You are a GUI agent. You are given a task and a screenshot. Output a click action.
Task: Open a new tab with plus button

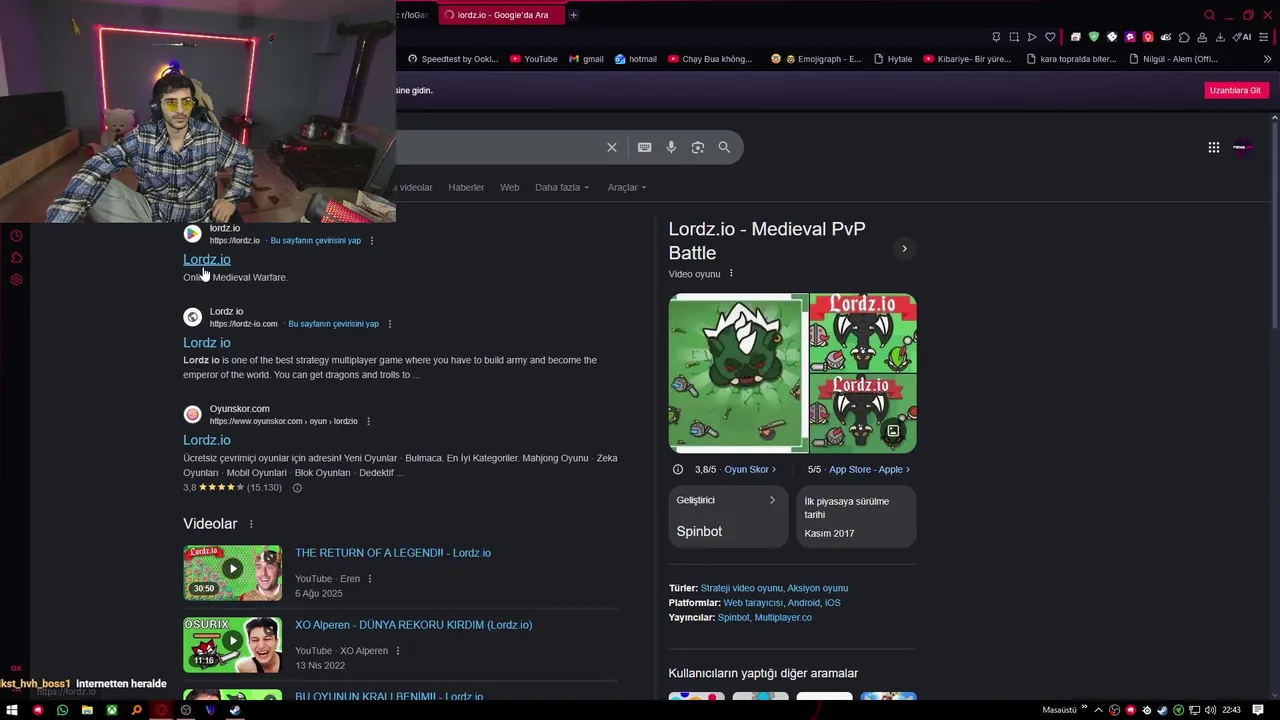(574, 15)
